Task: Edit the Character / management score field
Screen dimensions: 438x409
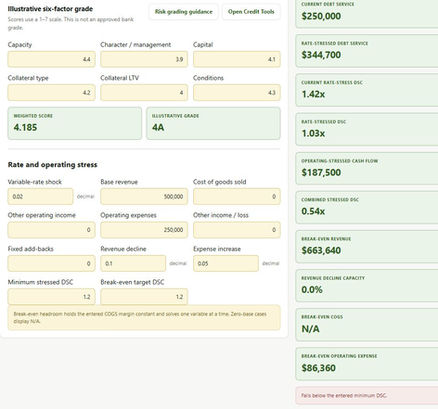Action: (x=144, y=59)
